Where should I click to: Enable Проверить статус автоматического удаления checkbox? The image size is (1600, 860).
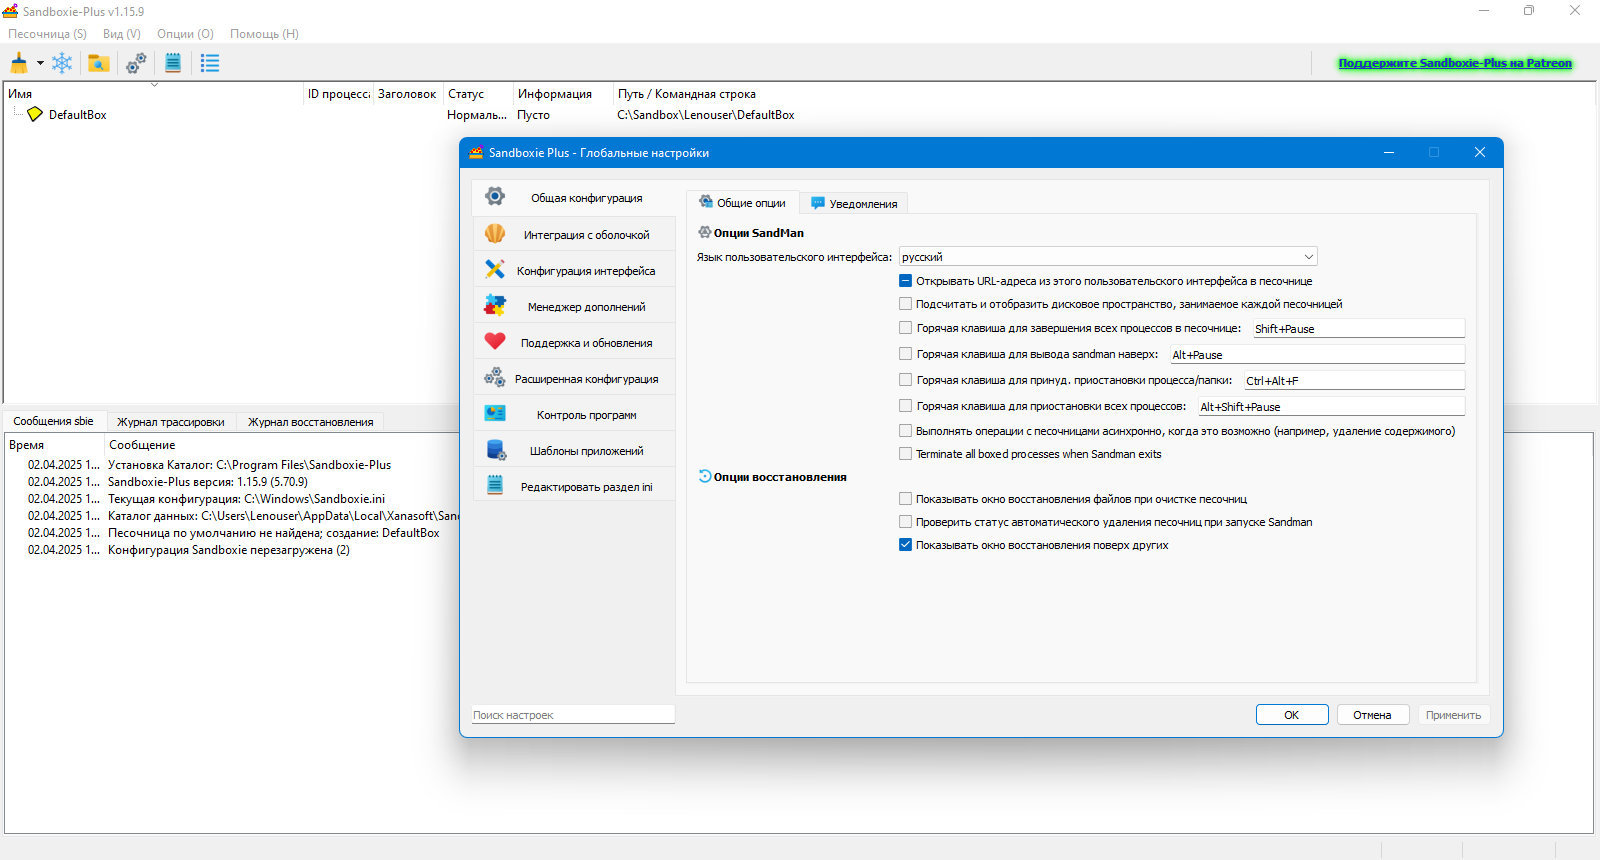coord(905,522)
